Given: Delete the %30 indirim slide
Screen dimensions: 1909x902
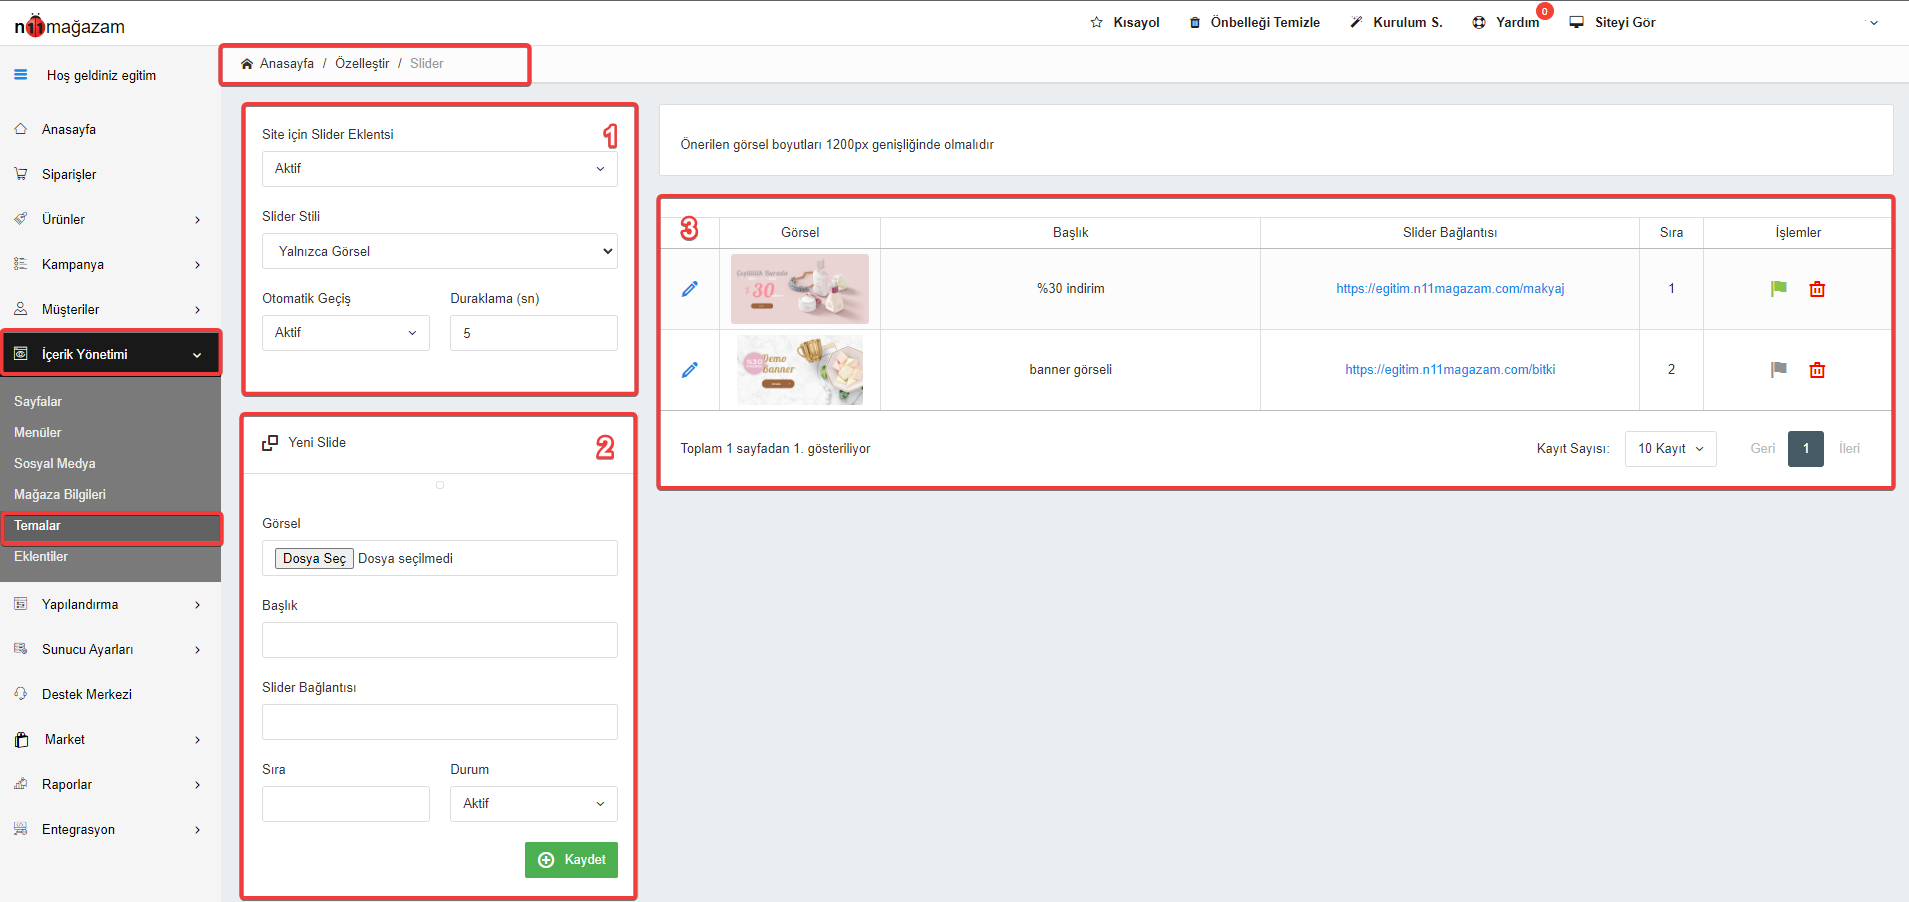Looking at the screenshot, I should pyautogui.click(x=1817, y=289).
